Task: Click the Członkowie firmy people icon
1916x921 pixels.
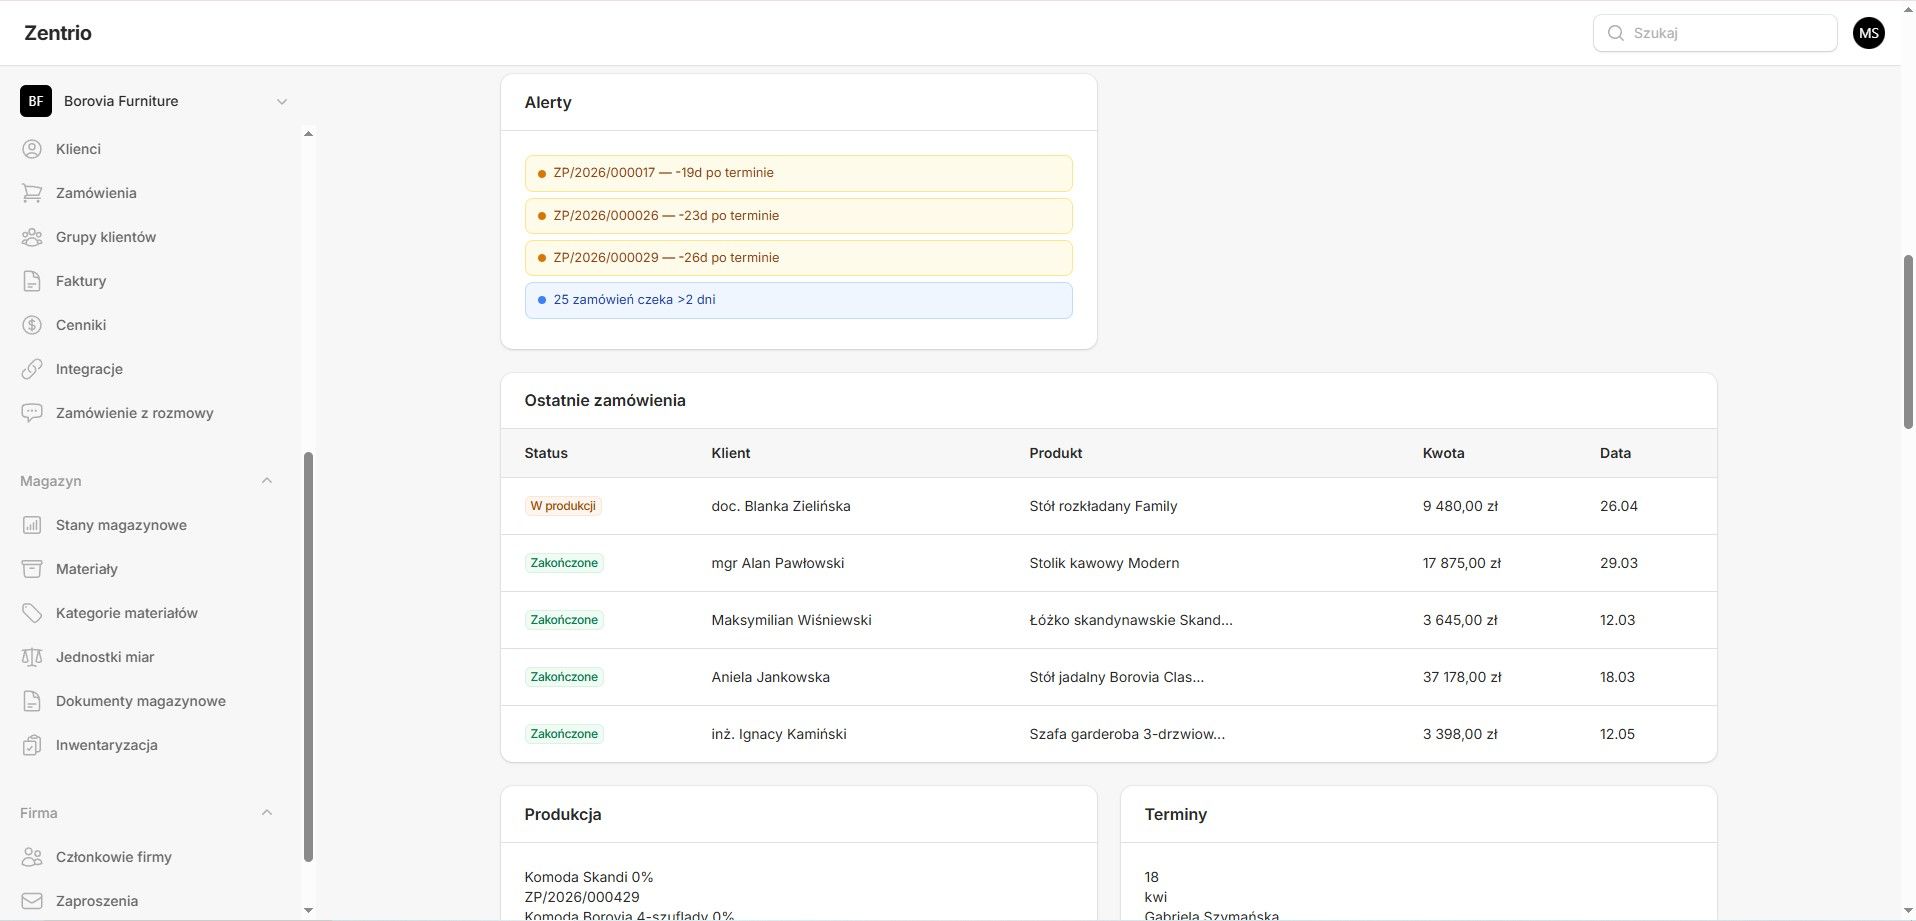Action: (x=32, y=857)
